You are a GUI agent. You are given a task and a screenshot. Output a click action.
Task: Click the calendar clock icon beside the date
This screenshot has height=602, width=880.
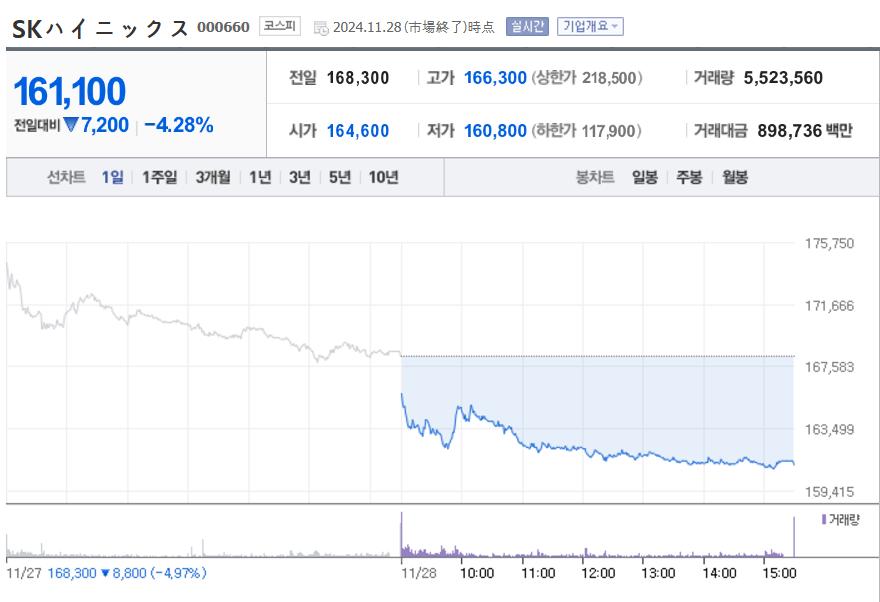(320, 27)
